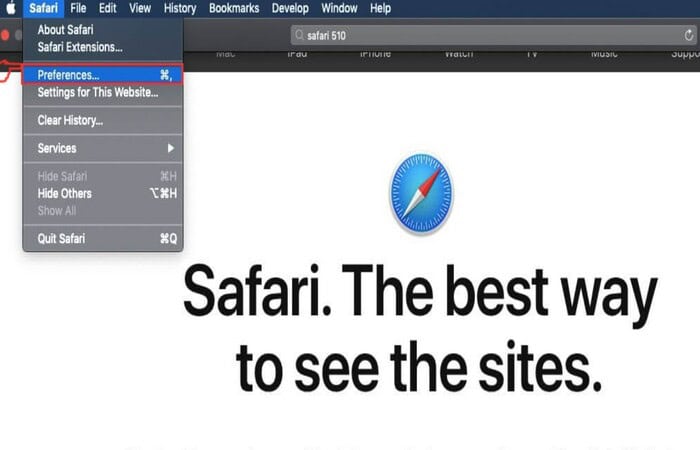
Task: Choose Settings for This Website…
Action: tap(103, 92)
